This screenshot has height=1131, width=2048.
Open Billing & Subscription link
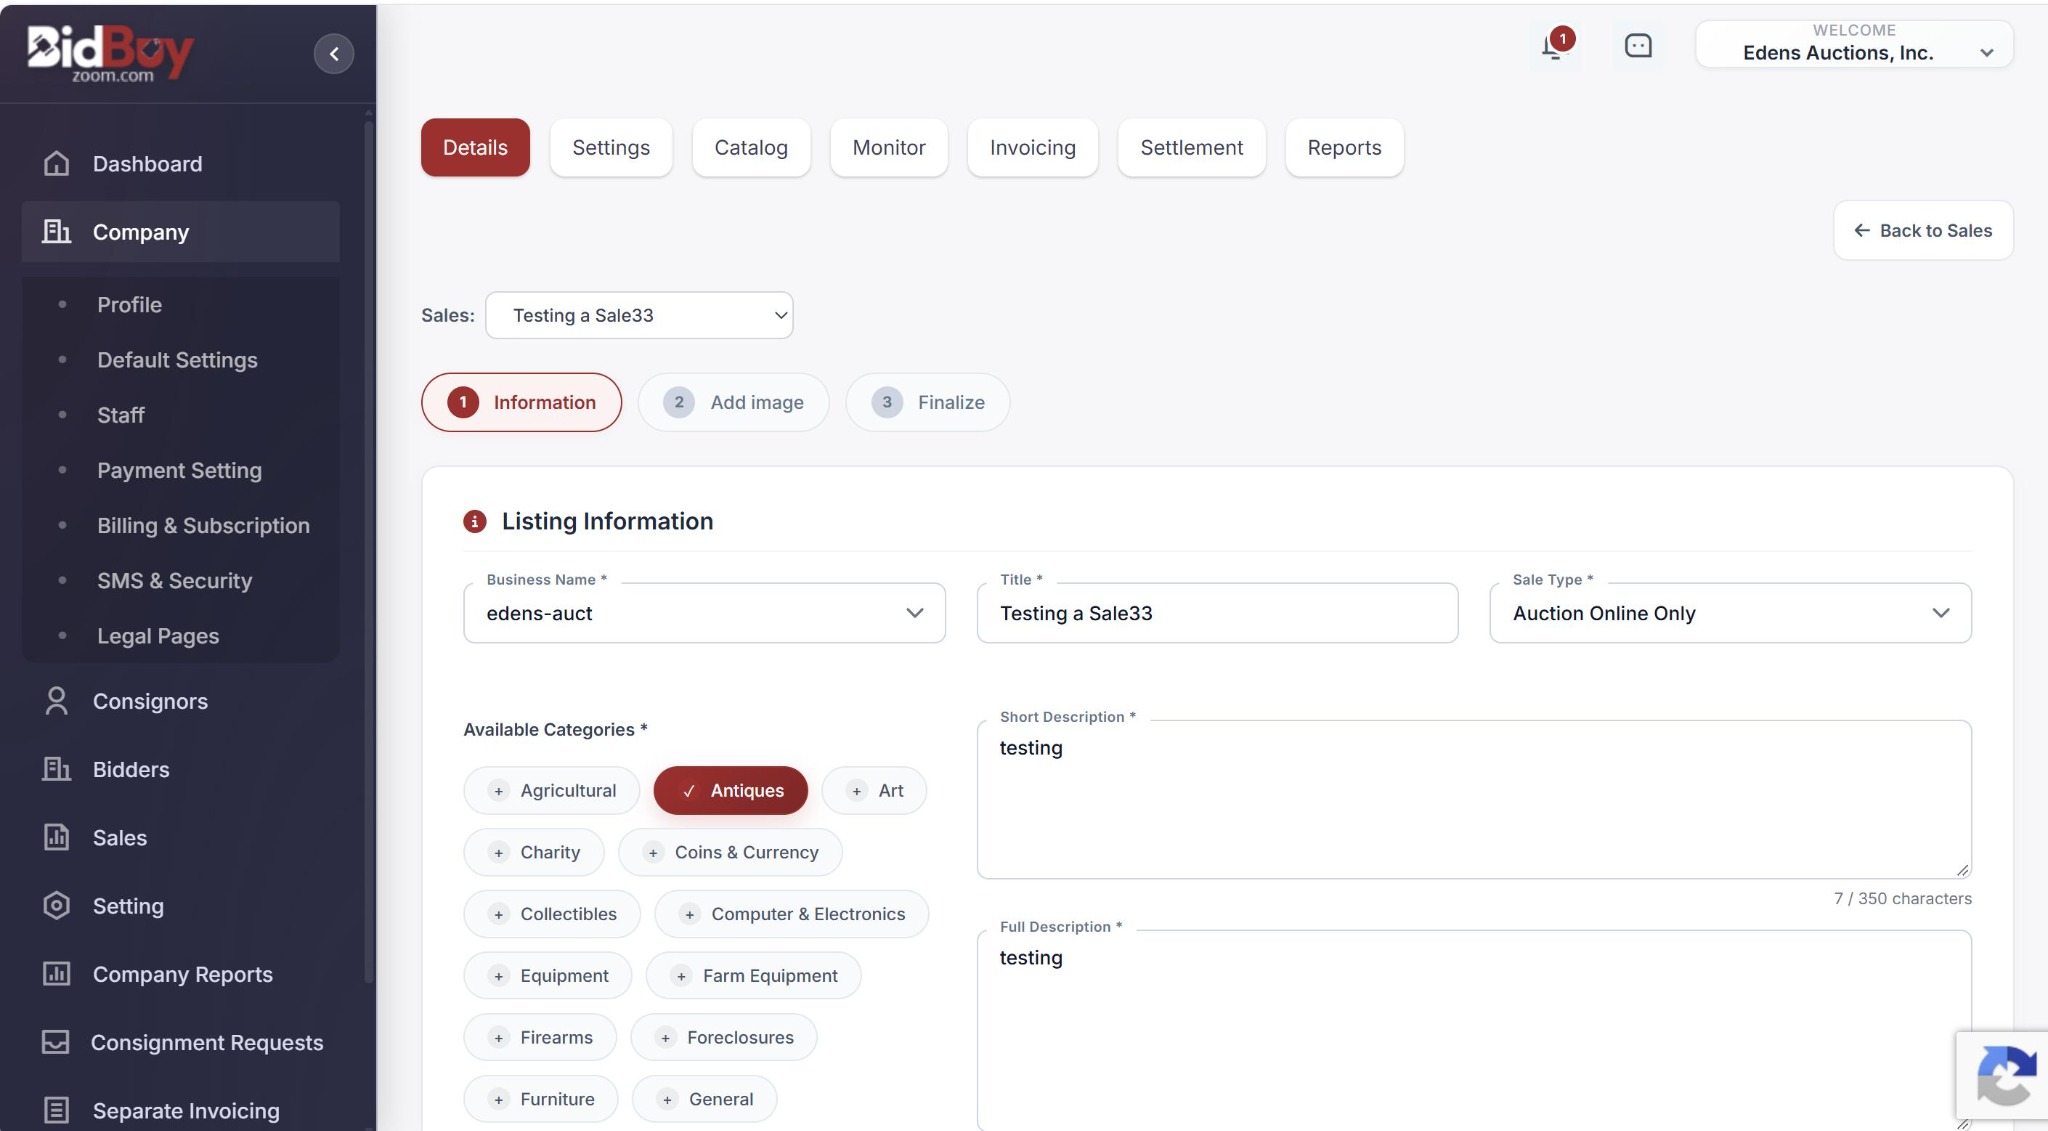(x=203, y=526)
